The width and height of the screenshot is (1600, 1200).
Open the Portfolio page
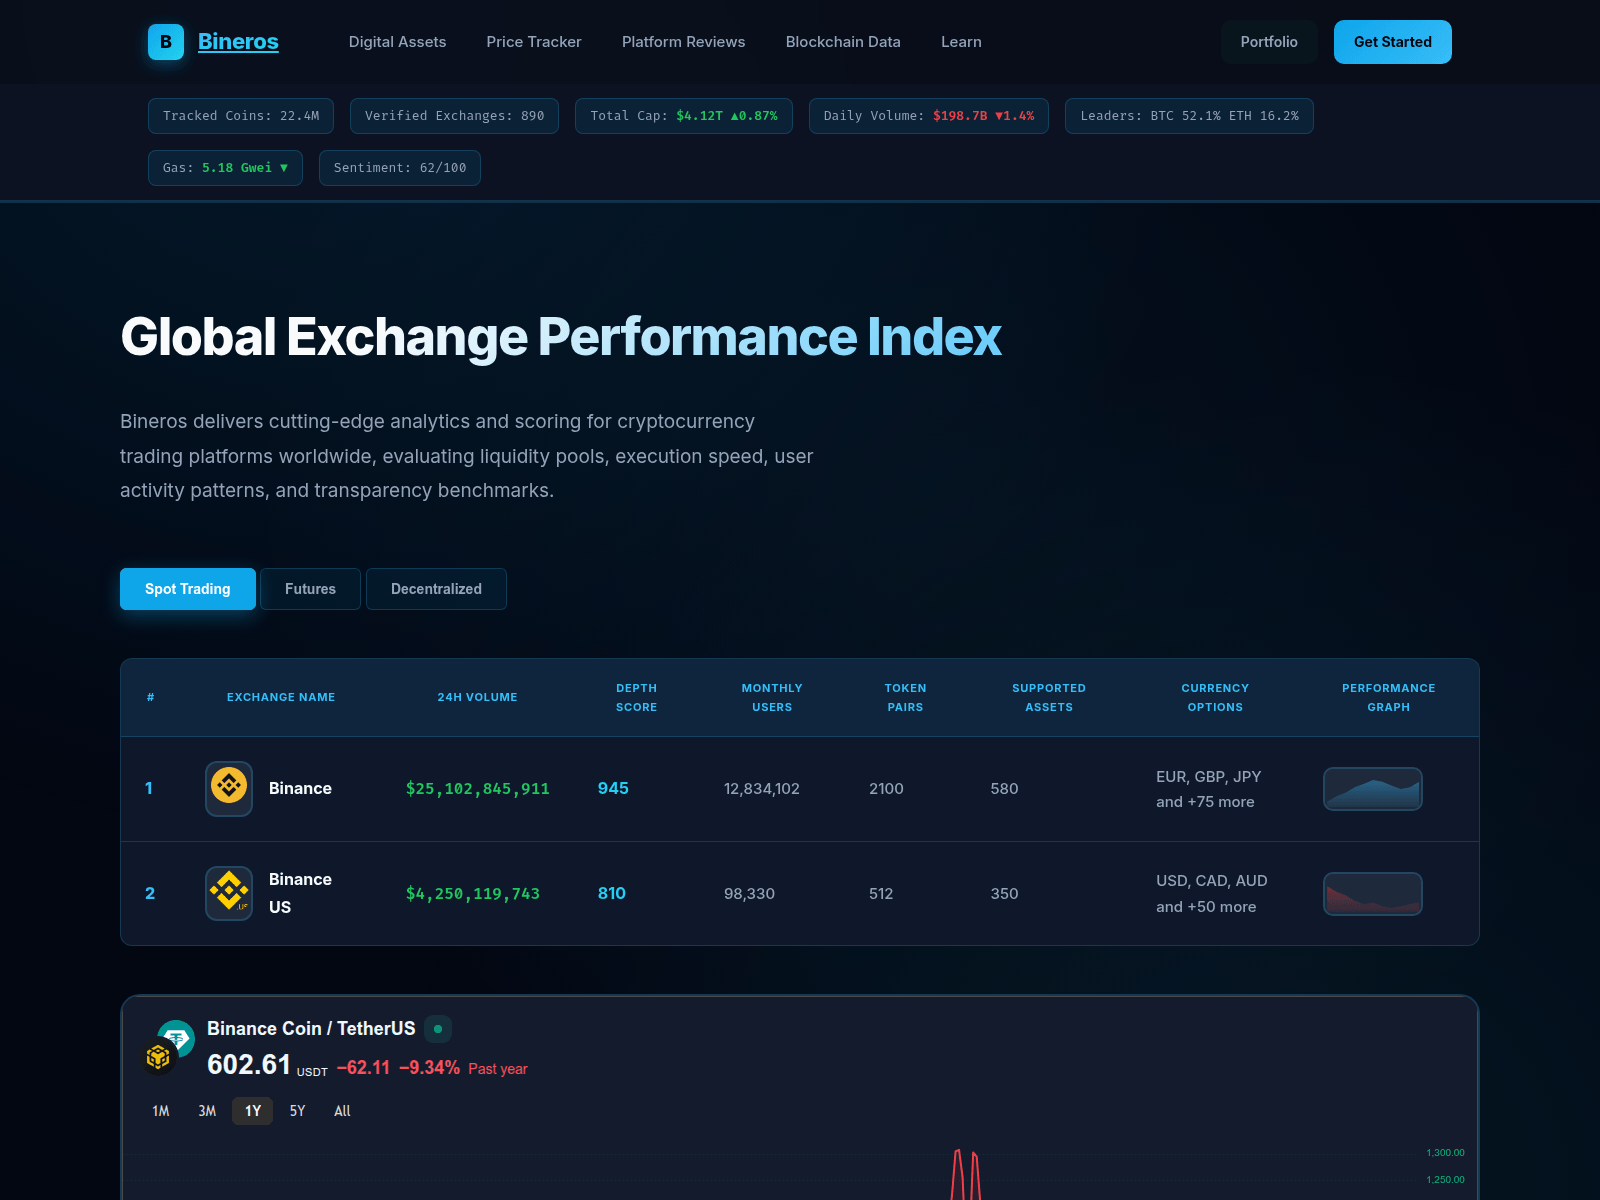click(1269, 42)
